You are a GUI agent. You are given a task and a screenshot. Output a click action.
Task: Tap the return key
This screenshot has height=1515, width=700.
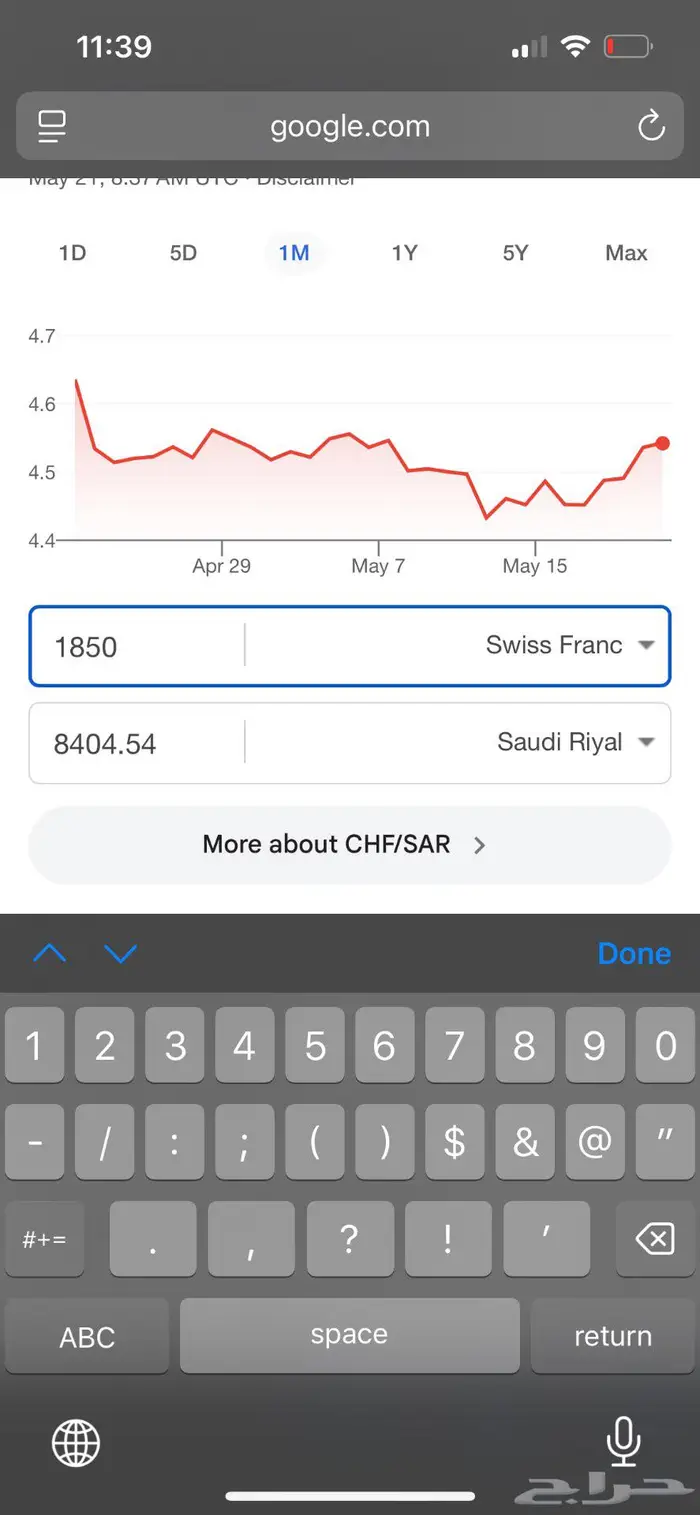coord(613,1336)
